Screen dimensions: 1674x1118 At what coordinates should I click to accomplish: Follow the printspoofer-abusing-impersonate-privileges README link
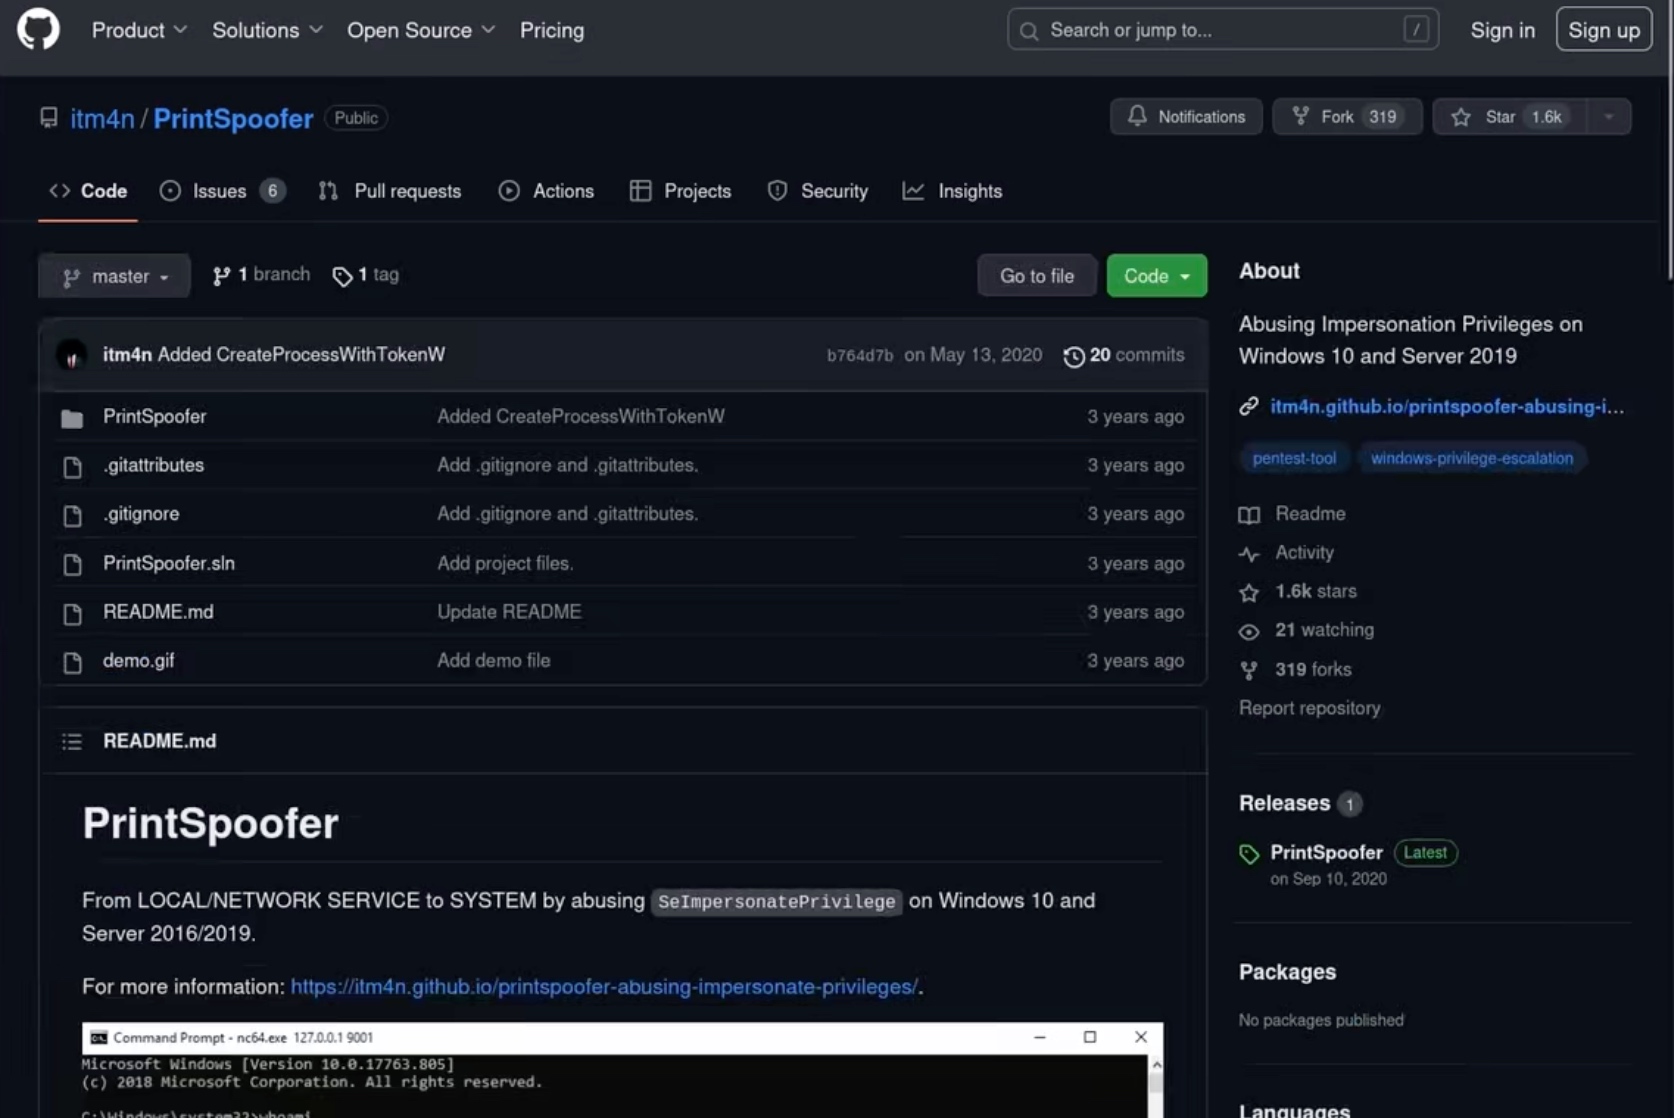[604, 987]
